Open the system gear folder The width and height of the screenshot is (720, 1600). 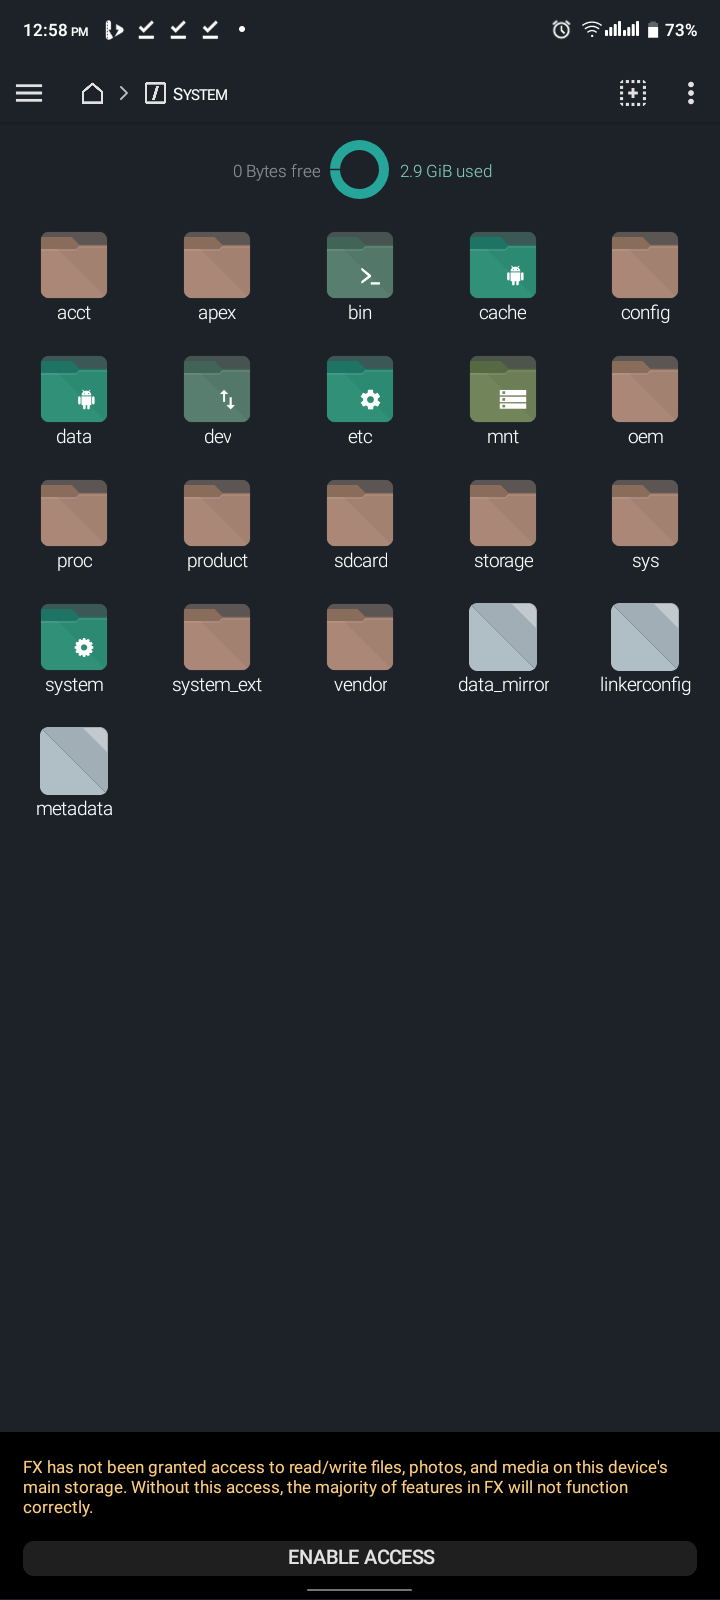coord(74,639)
